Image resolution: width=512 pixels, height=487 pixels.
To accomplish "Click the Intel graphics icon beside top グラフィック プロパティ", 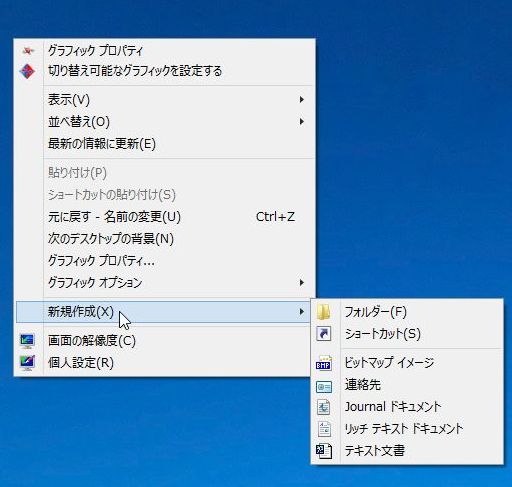I will (28, 51).
